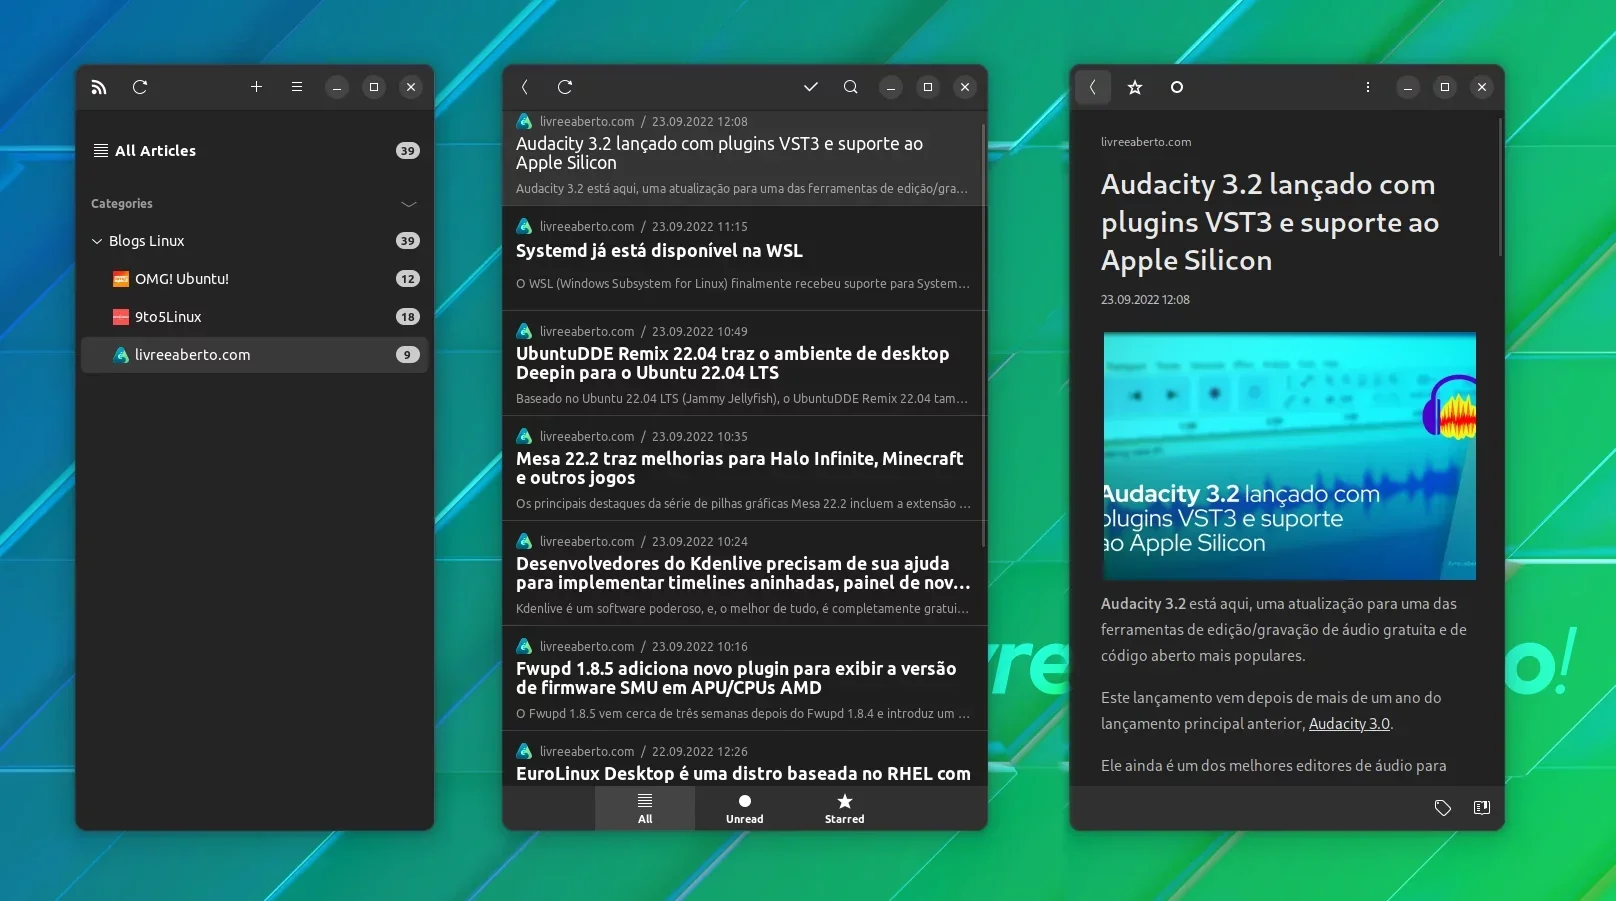The image size is (1616, 901).
Task: Click the article list scrollbar
Action: click(984, 335)
